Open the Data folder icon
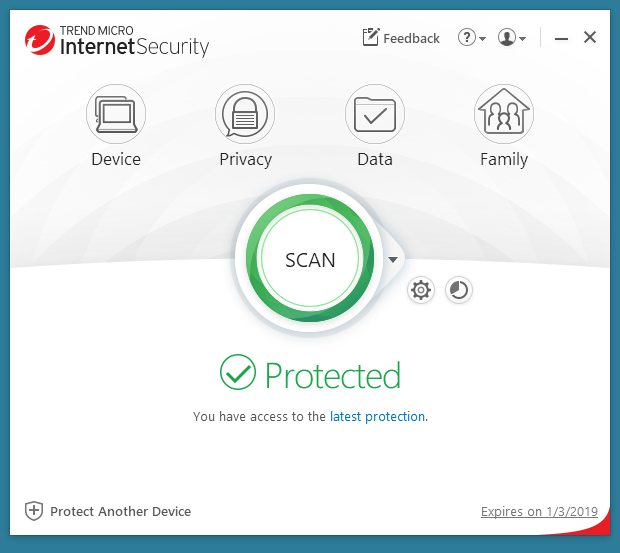 coord(375,113)
